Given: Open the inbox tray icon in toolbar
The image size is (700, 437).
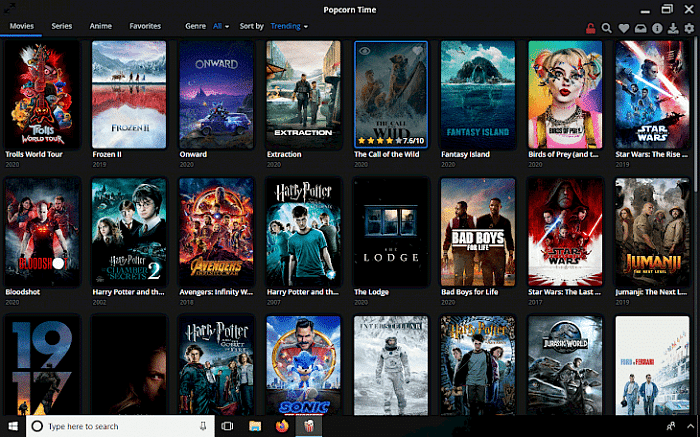Looking at the screenshot, I should [x=641, y=29].
